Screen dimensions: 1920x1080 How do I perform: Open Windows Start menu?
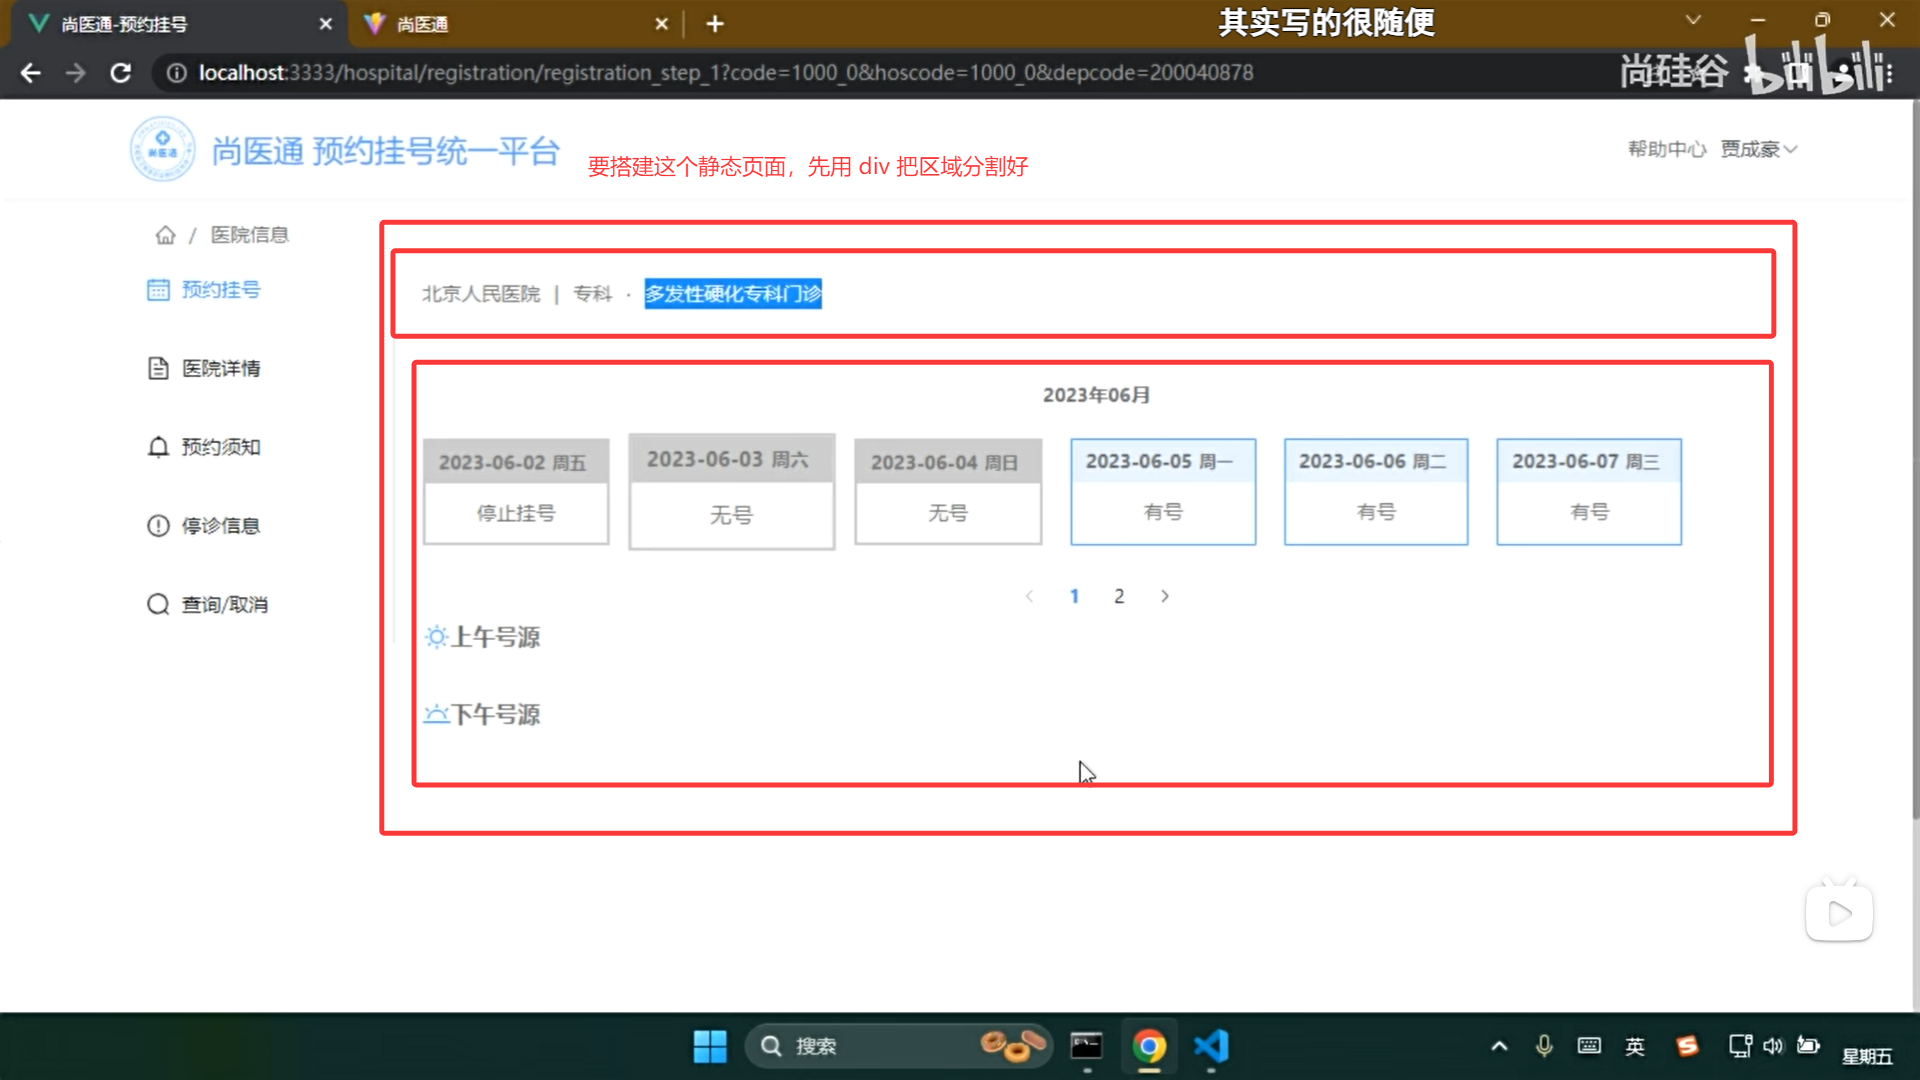(710, 1046)
